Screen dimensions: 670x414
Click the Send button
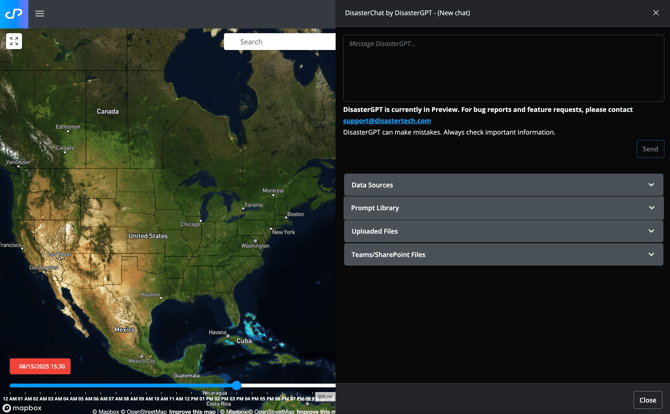[650, 149]
